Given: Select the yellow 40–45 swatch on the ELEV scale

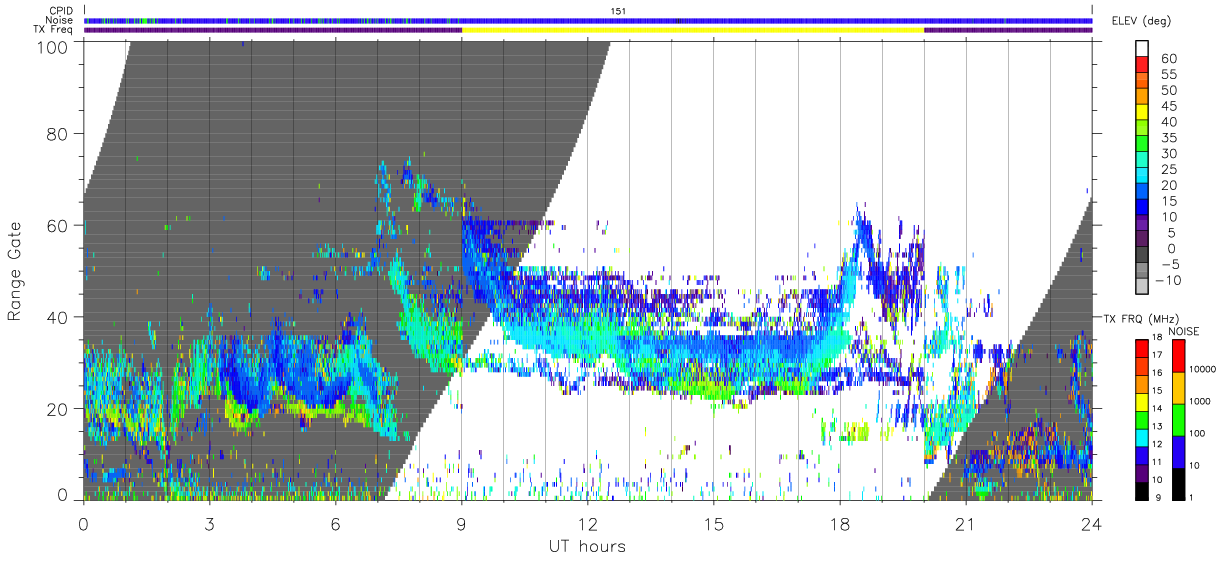Looking at the screenshot, I should tap(1143, 113).
